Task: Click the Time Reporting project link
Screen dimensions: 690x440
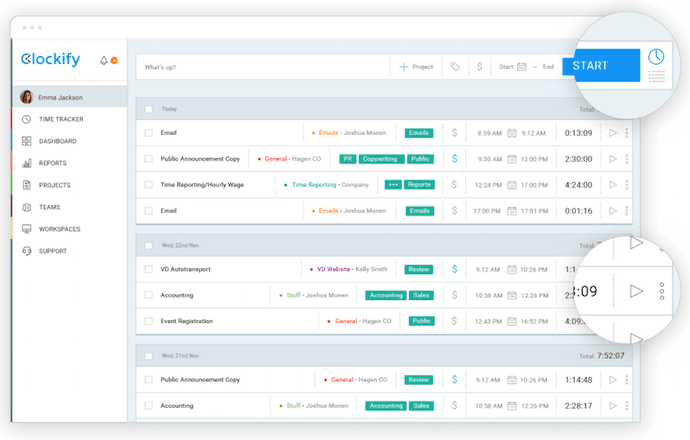Action: (314, 185)
